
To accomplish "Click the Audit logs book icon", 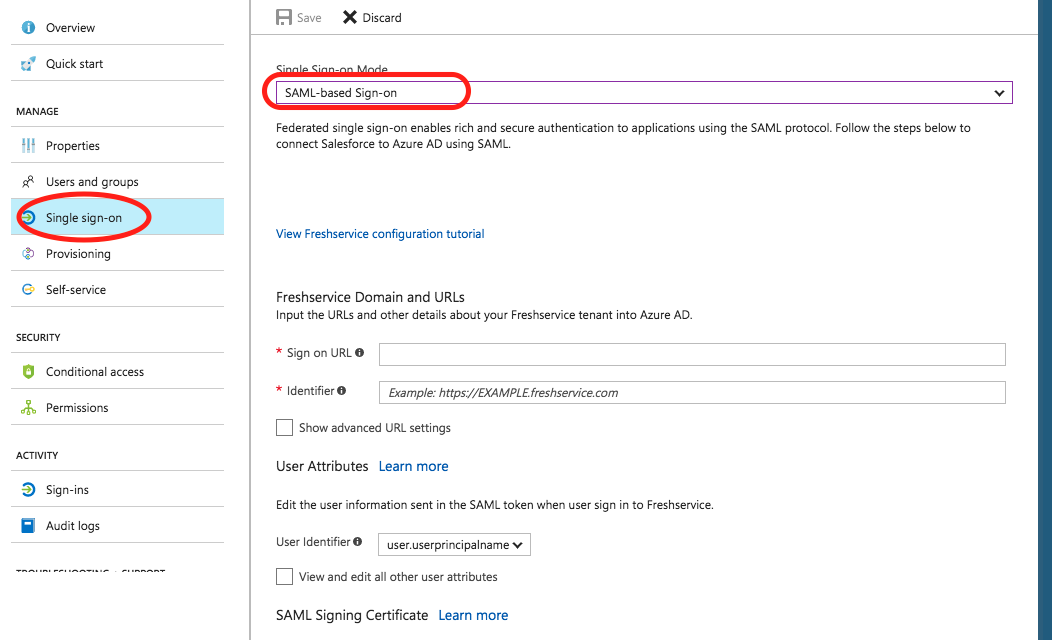I will (x=28, y=526).
